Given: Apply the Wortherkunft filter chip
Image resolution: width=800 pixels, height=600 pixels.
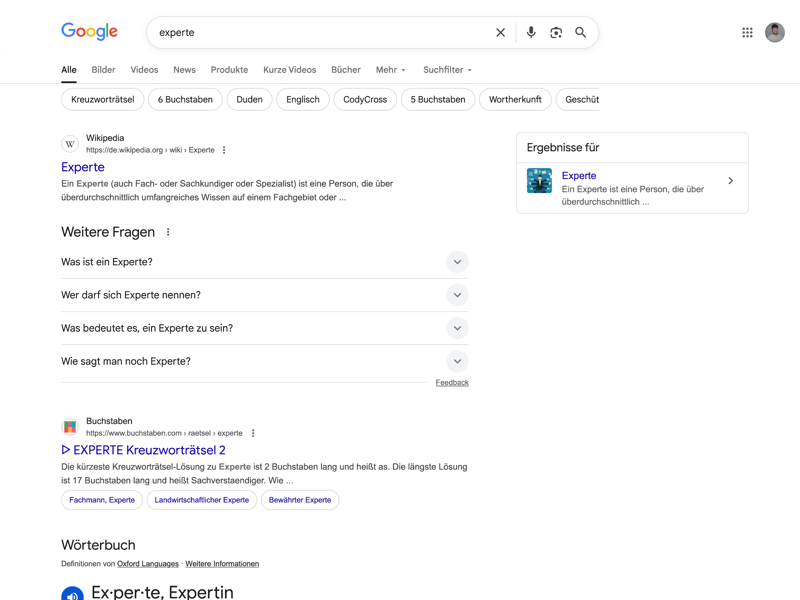Looking at the screenshot, I should (515, 99).
